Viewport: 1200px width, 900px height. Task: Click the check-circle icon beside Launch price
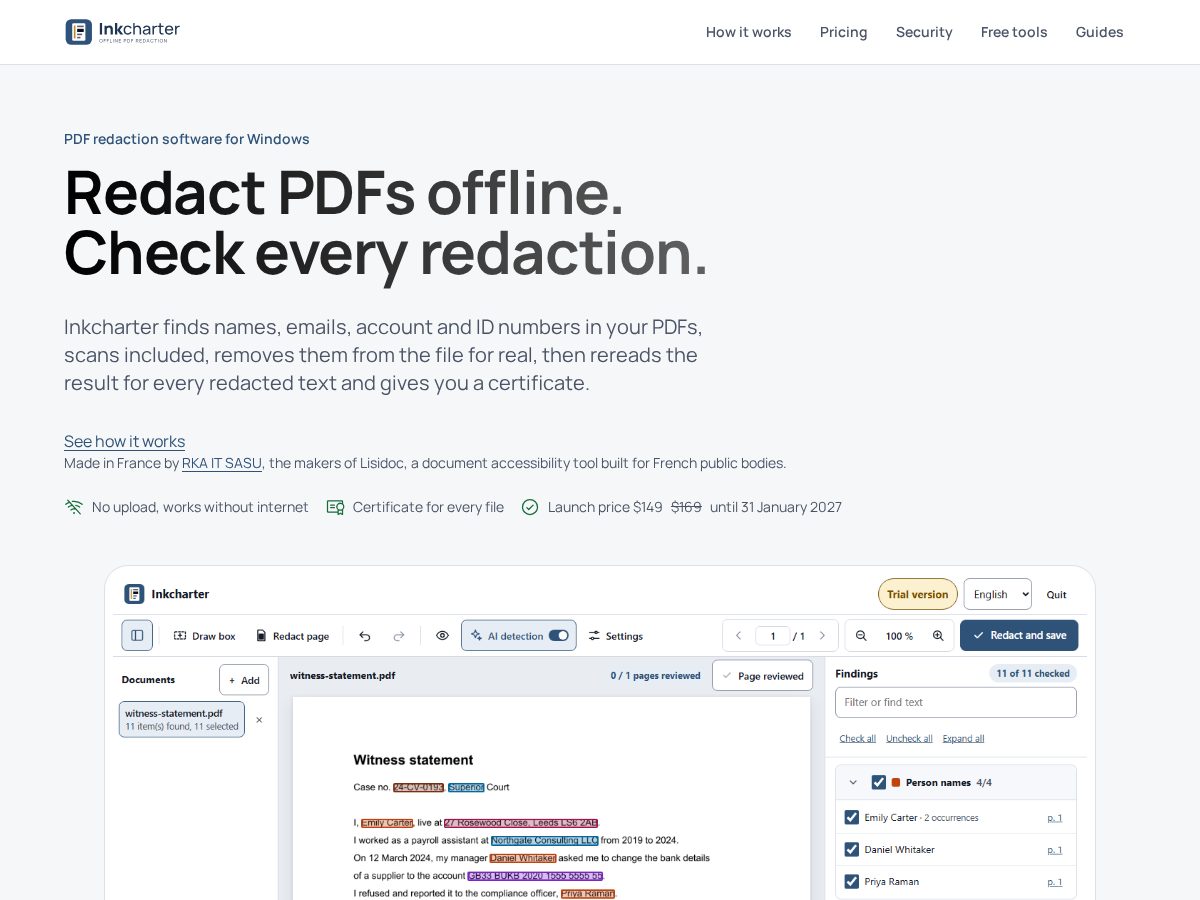tap(530, 507)
